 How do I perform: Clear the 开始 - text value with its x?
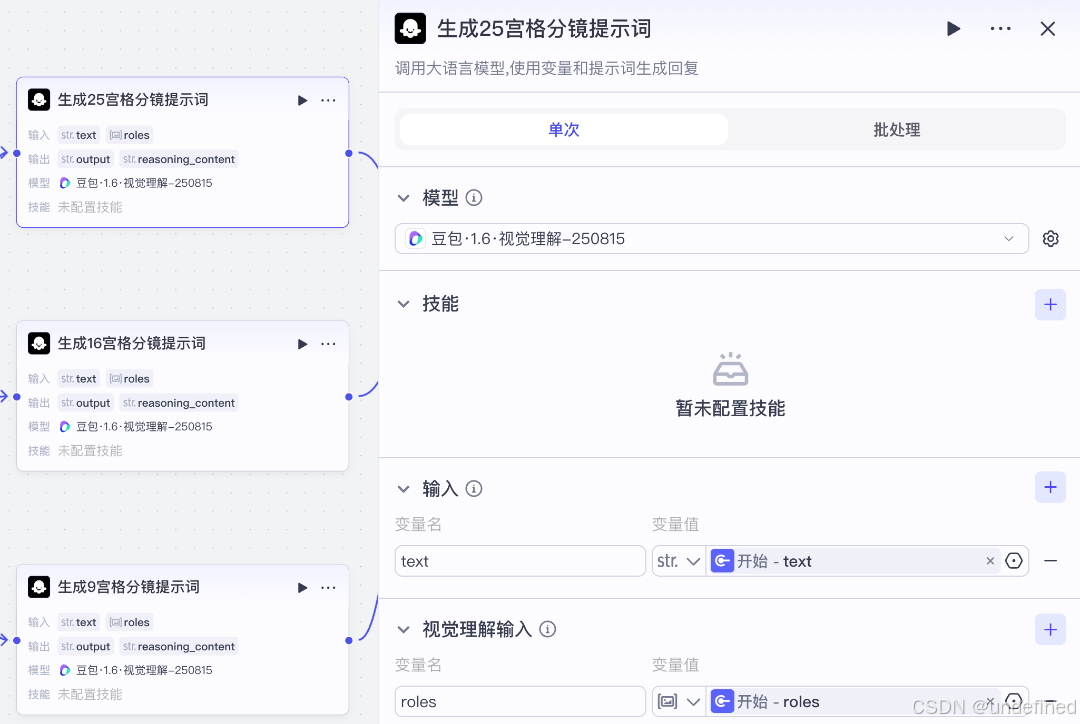coord(990,561)
